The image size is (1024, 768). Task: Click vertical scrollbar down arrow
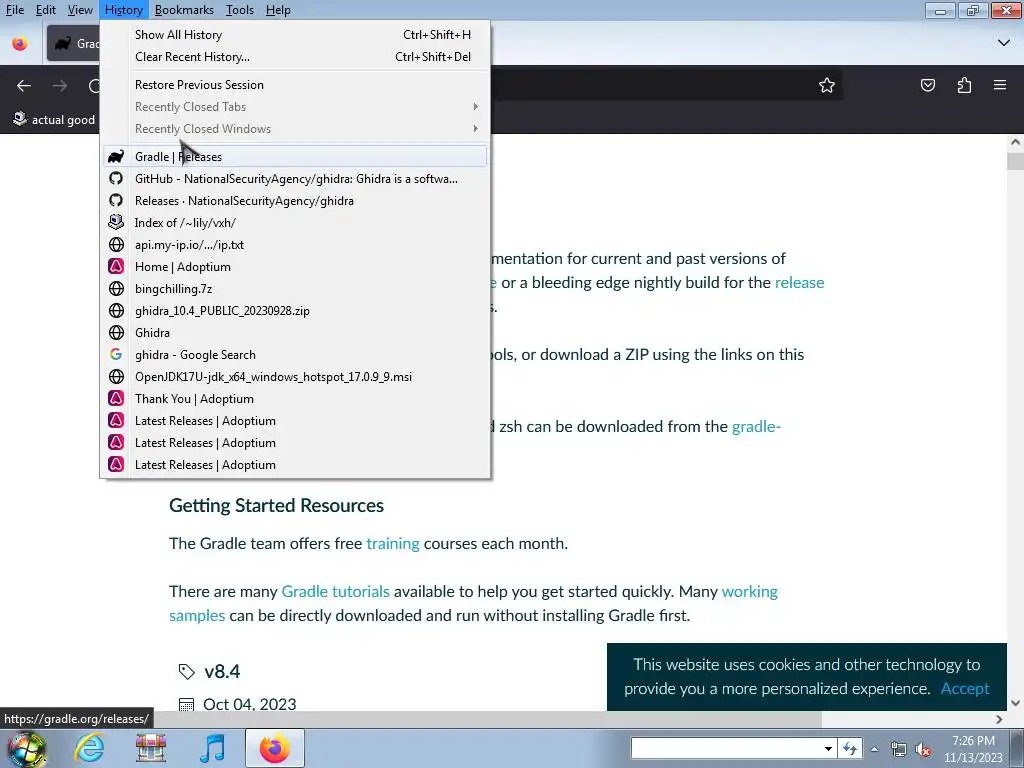pyautogui.click(x=1015, y=703)
